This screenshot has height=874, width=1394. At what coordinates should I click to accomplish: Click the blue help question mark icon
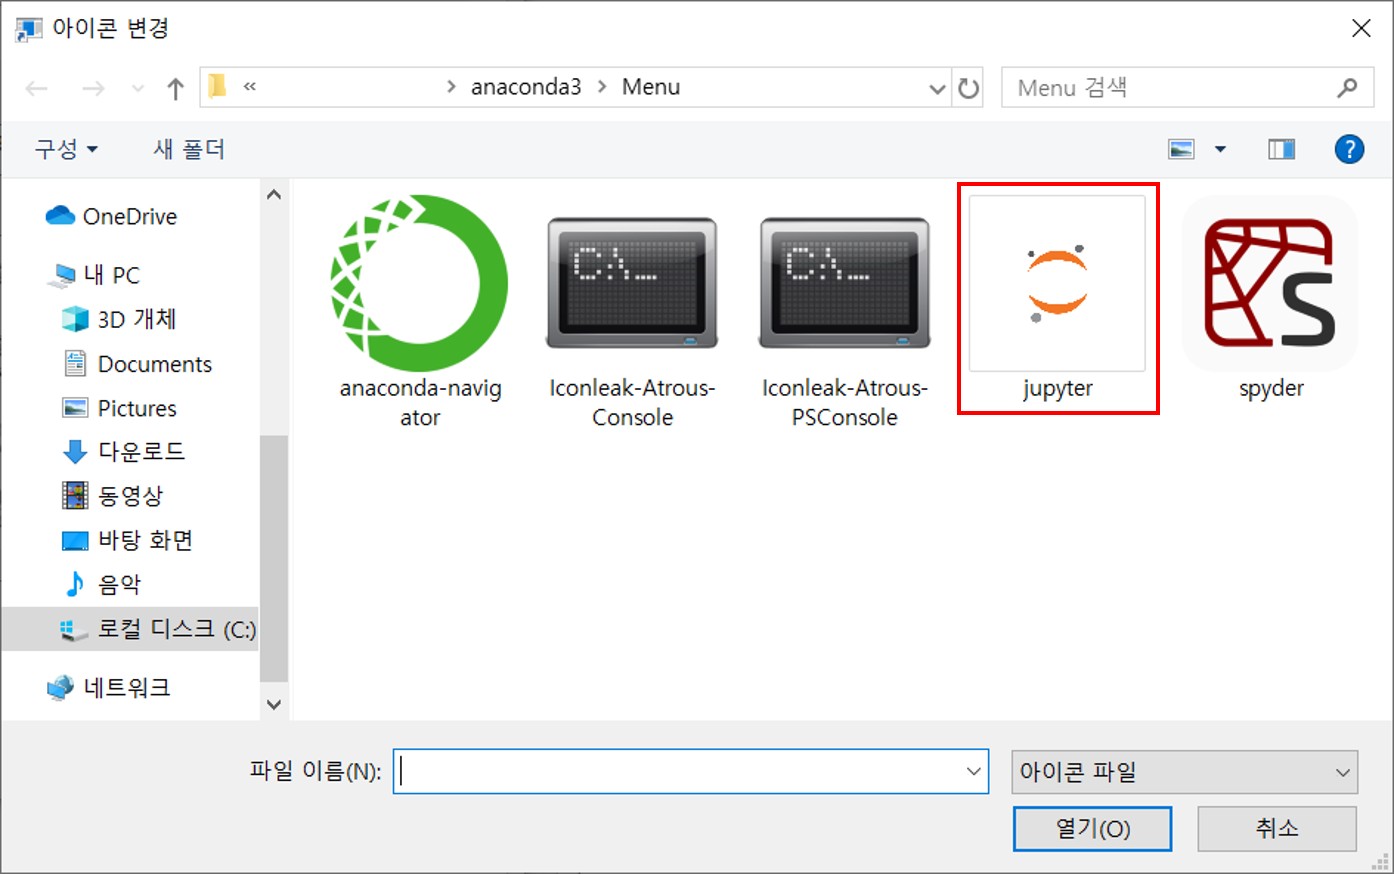click(x=1349, y=150)
